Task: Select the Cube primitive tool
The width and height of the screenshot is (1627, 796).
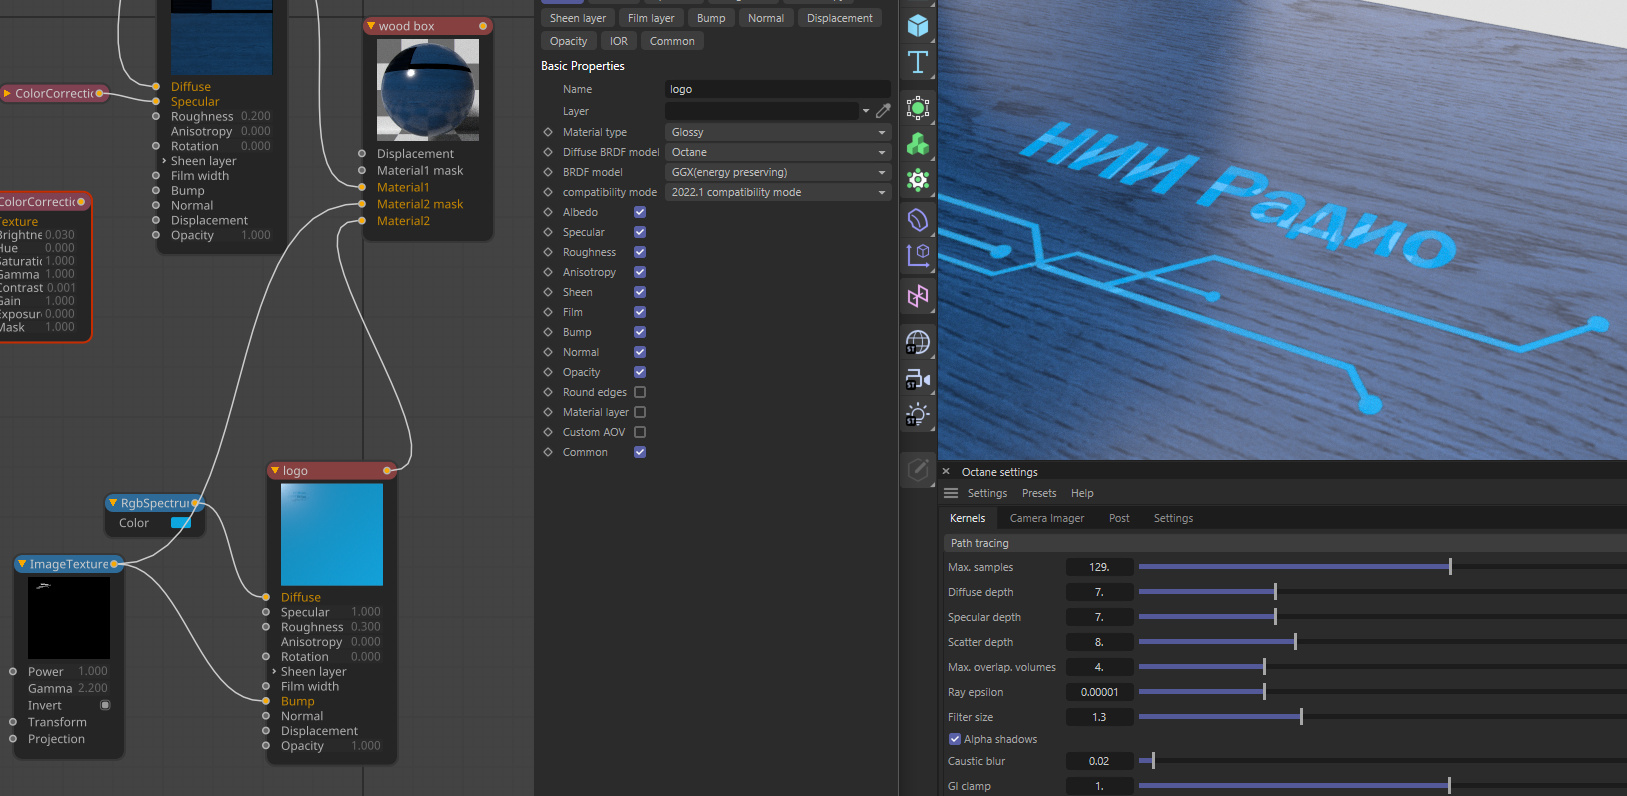Action: [917, 25]
